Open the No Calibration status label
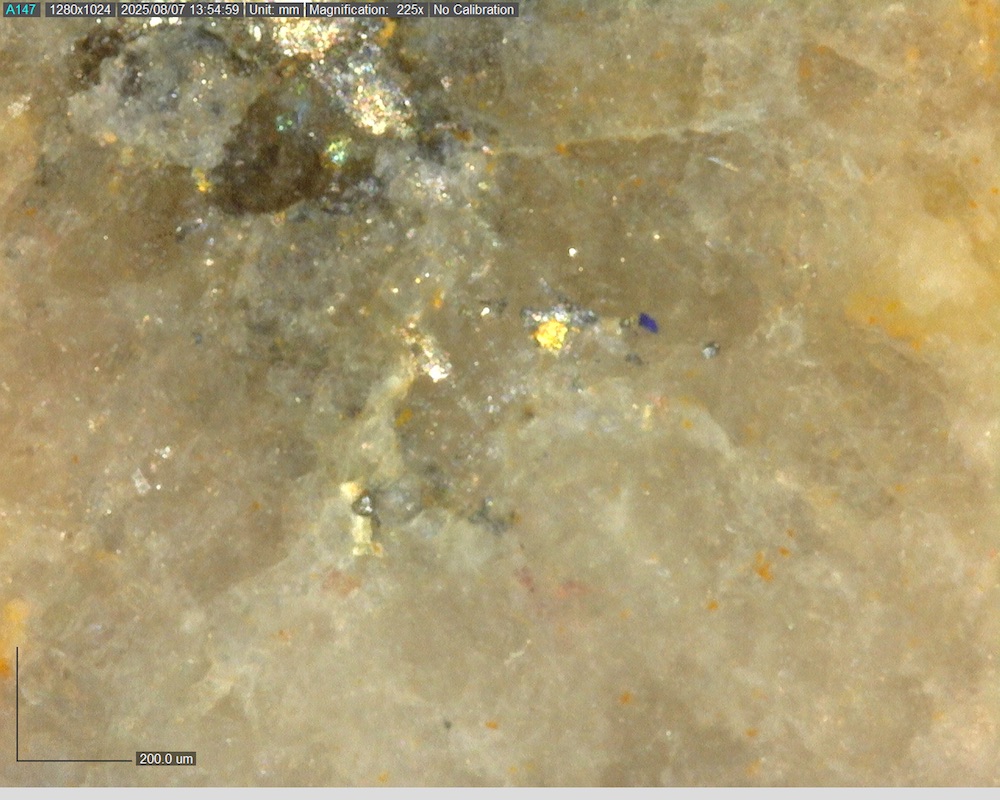 474,10
